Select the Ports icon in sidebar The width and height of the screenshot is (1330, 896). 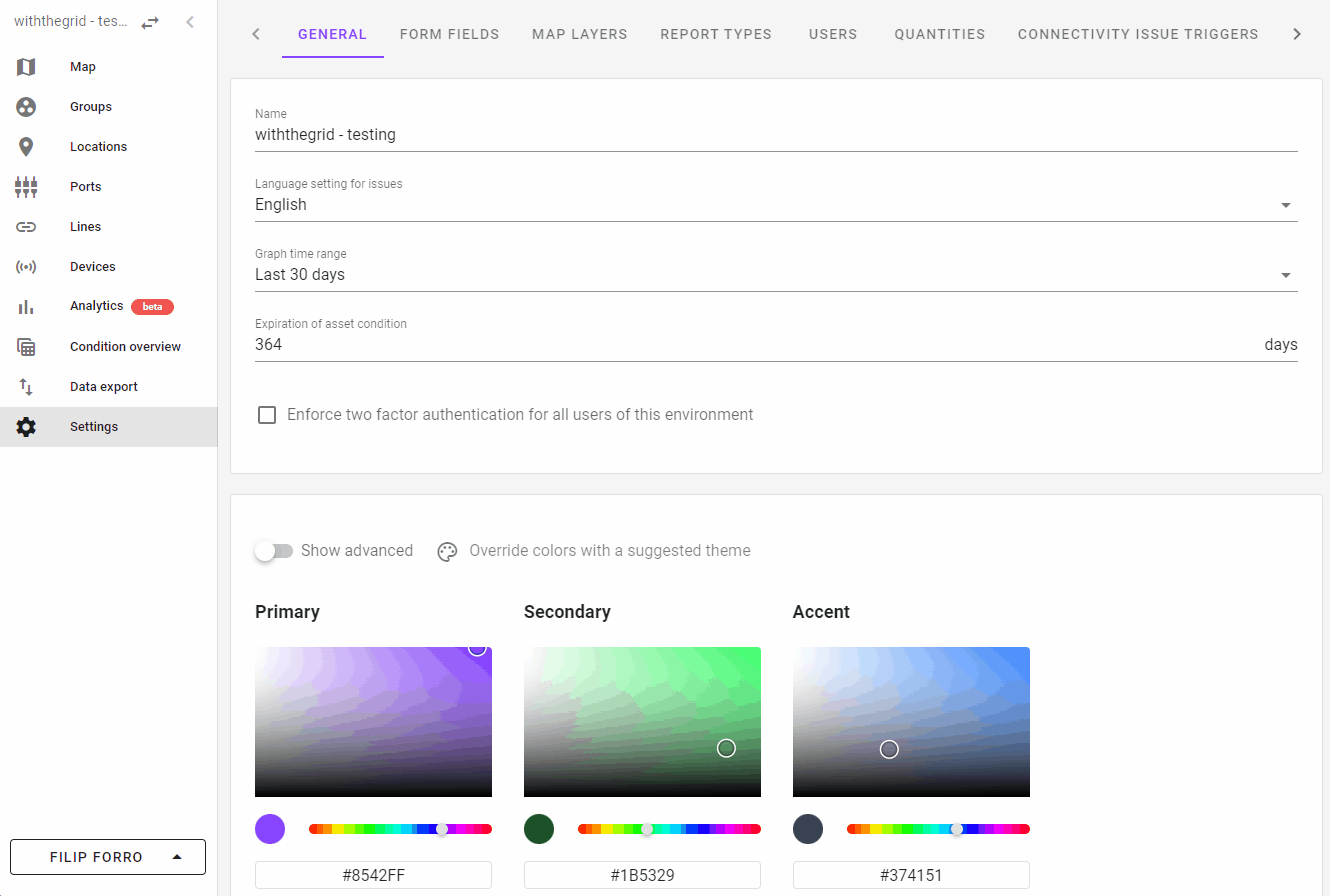(26, 187)
